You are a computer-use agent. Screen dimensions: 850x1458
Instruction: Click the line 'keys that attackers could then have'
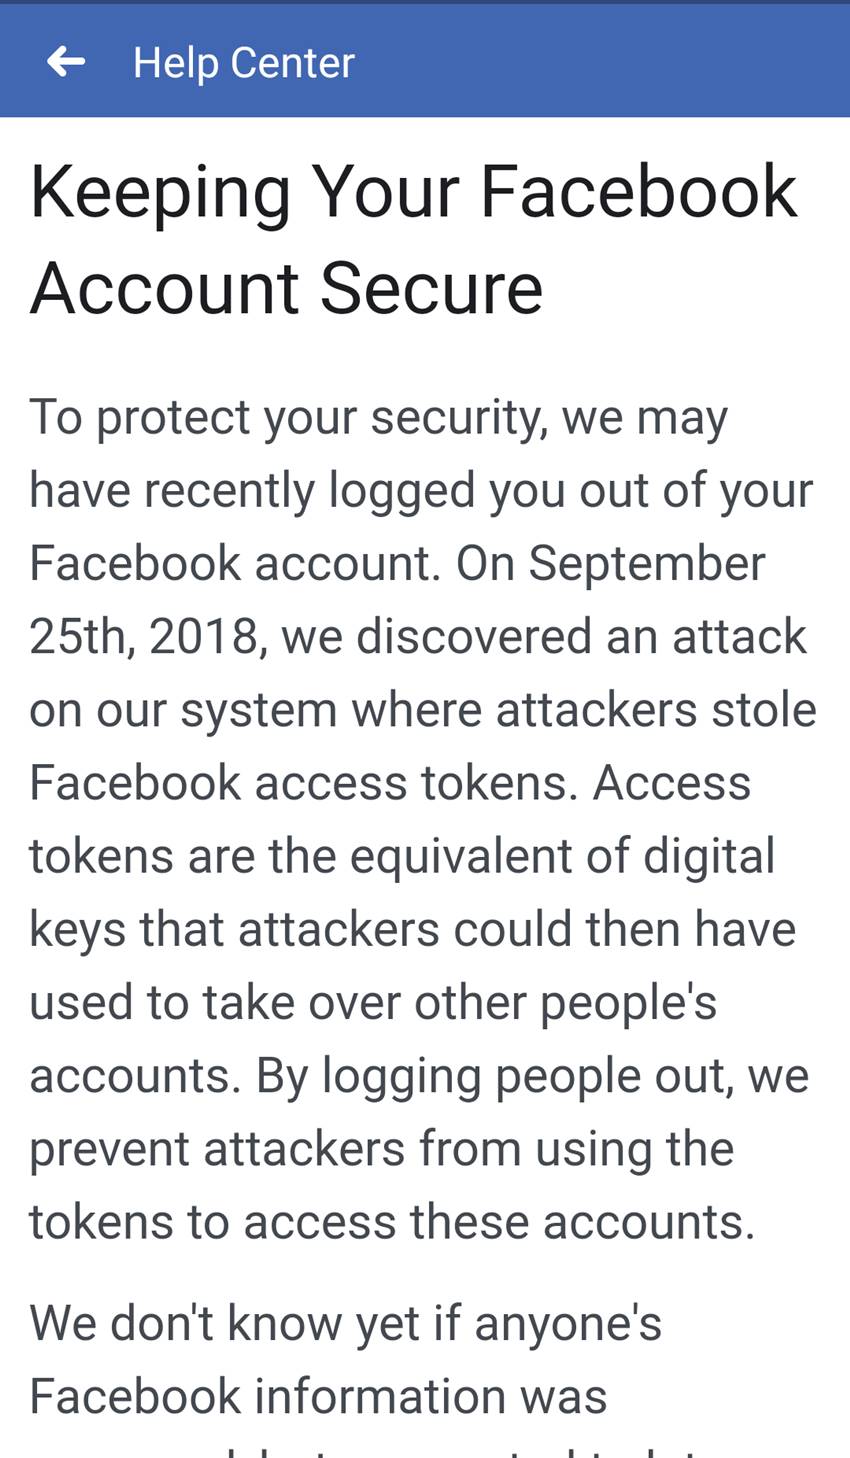click(412, 929)
